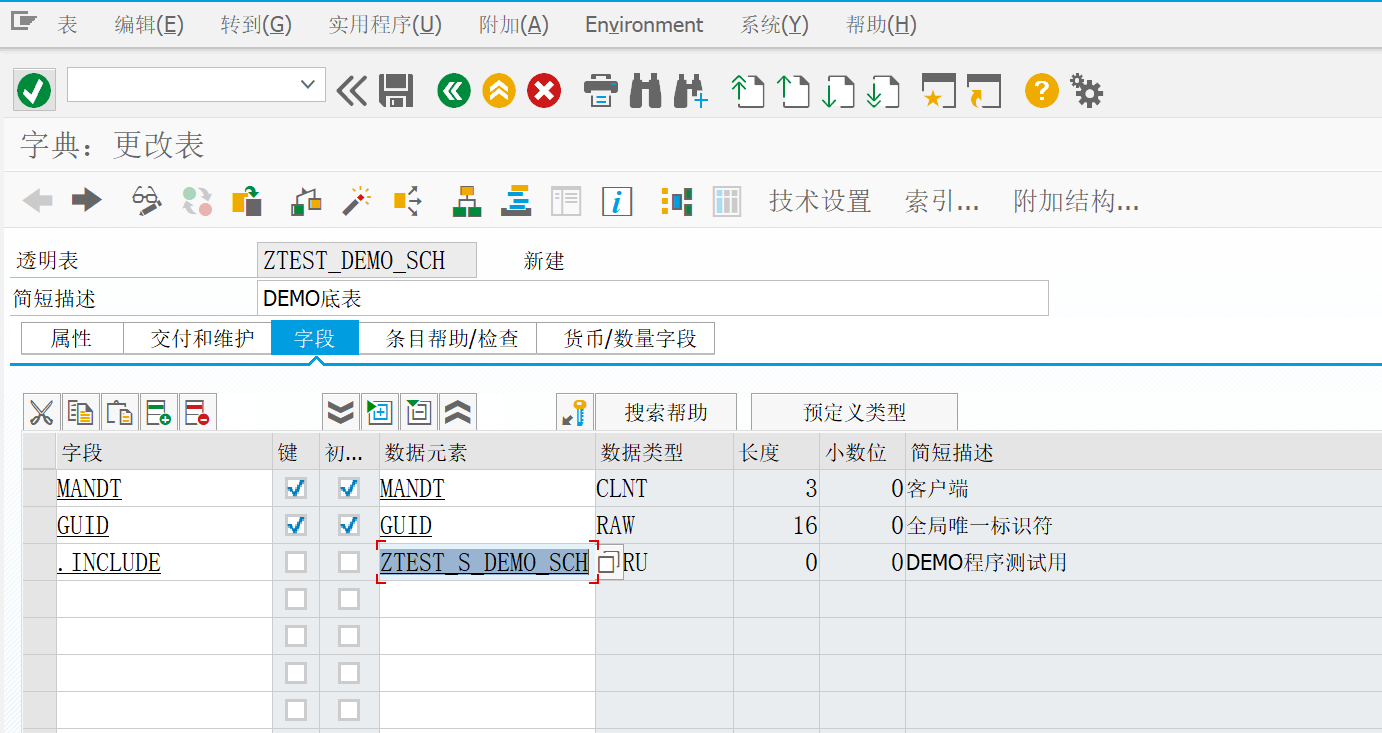Click the Activate magic wand icon

[x=356, y=201]
